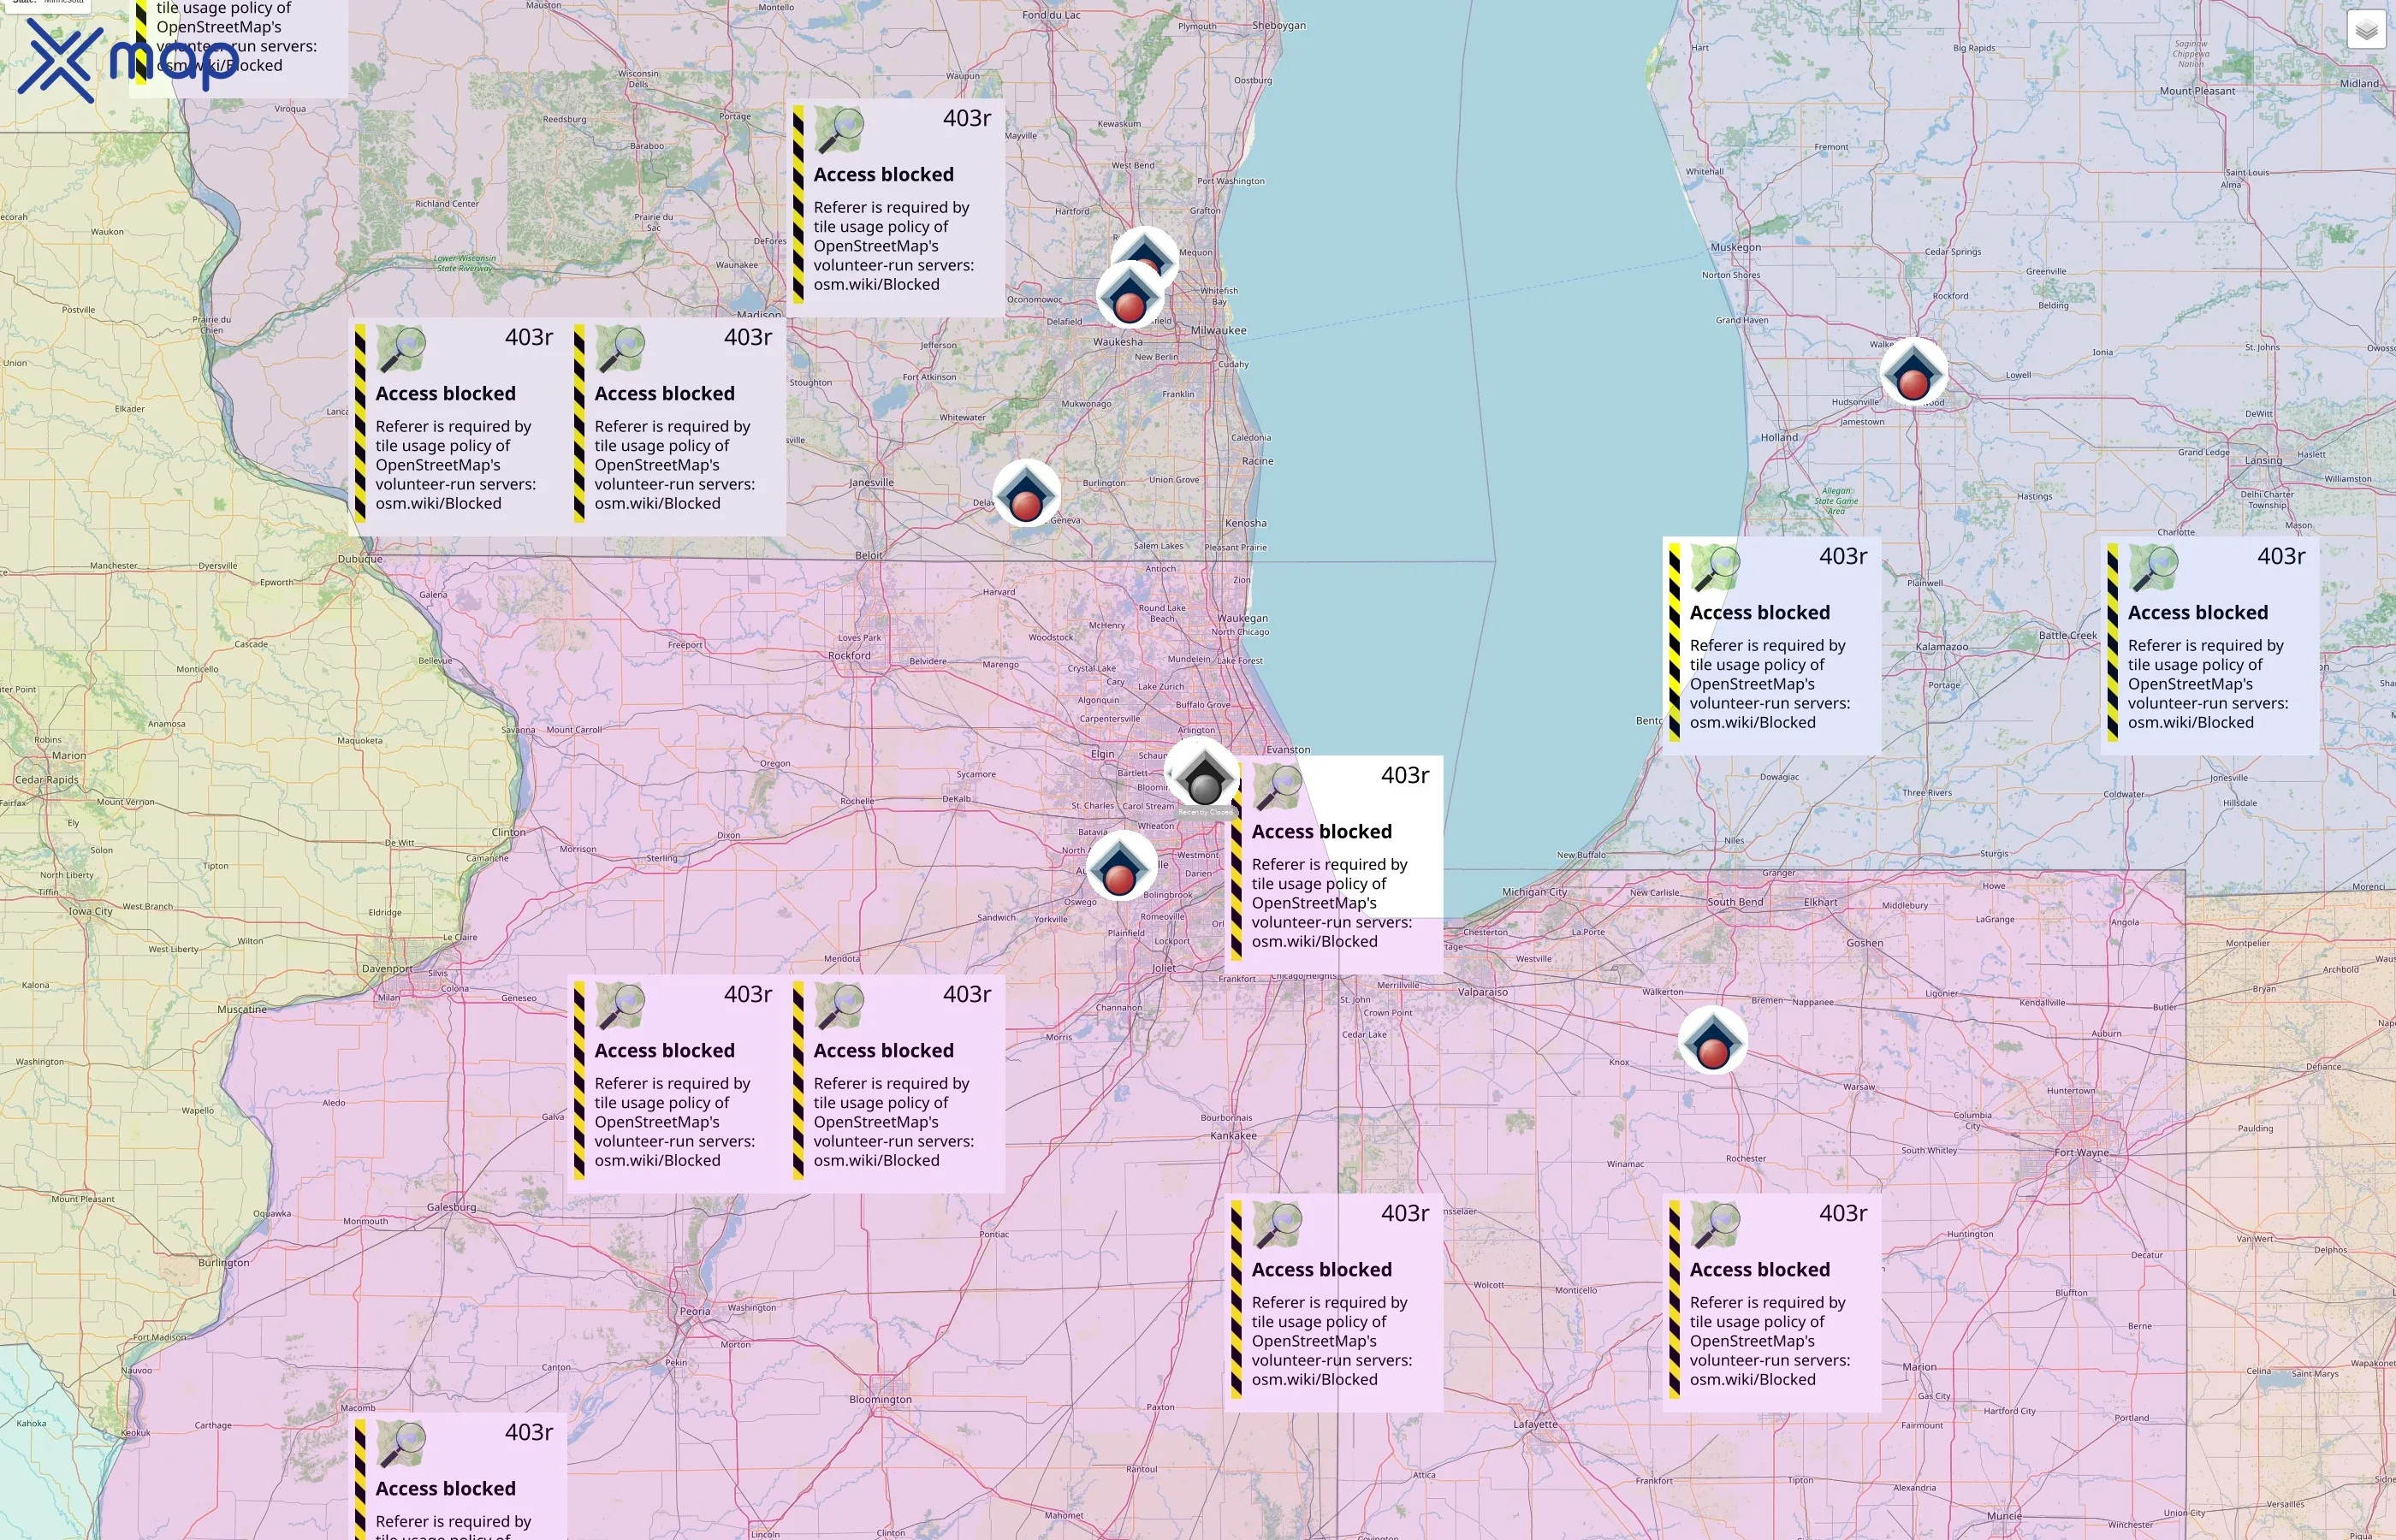Viewport: 2396px width, 1540px height.
Task: Click the Muncie city label
Action: pos(2004,1516)
